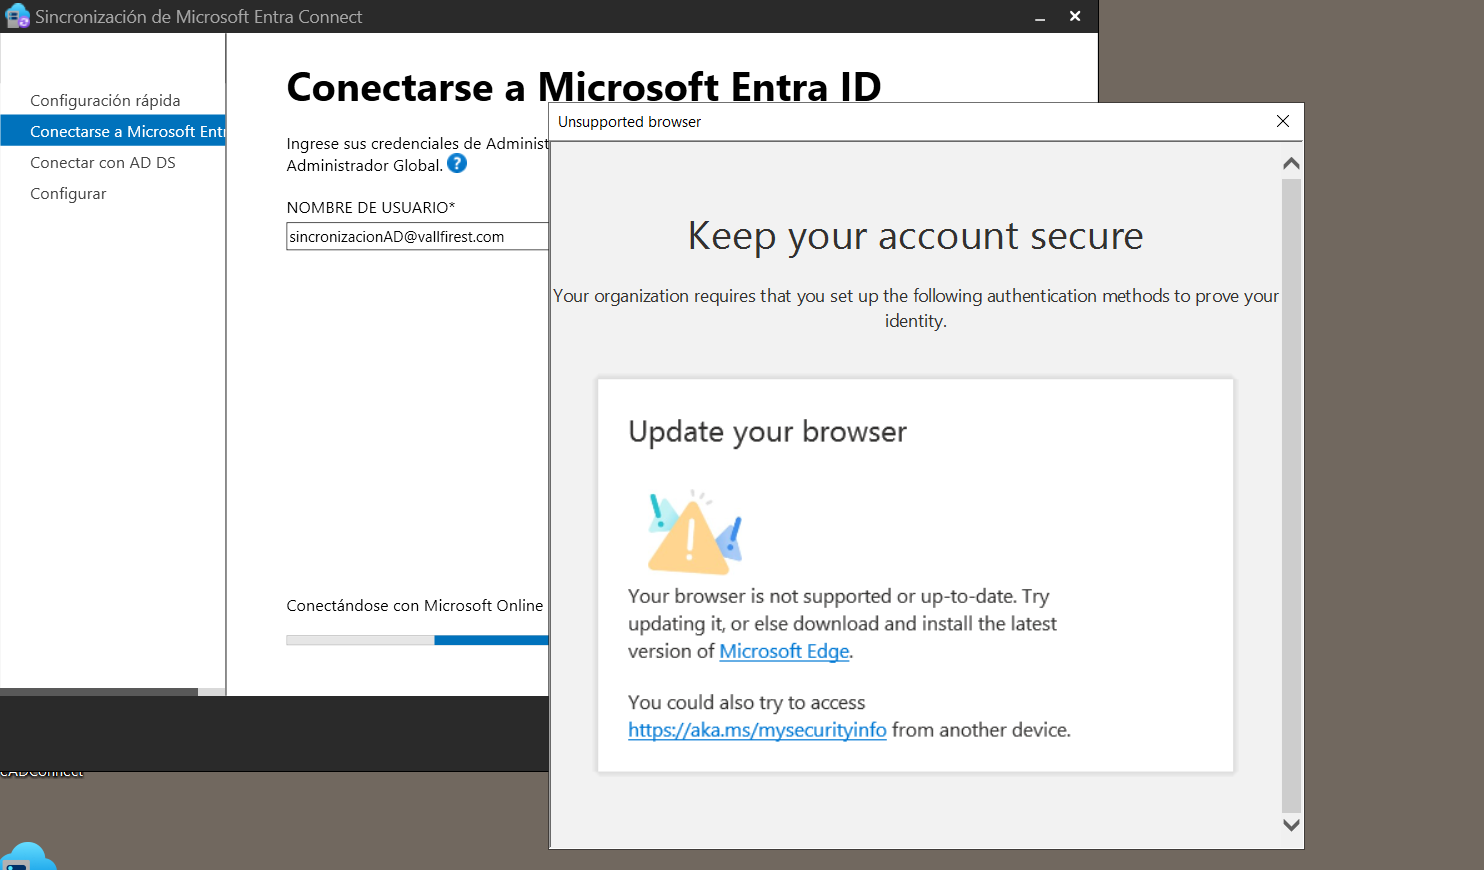The height and width of the screenshot is (870, 1484).
Task: Click the 'Update your browser' heading
Action: point(767,432)
